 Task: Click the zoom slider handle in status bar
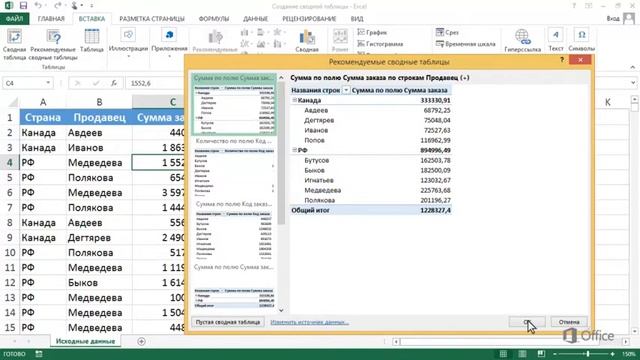[588, 354]
